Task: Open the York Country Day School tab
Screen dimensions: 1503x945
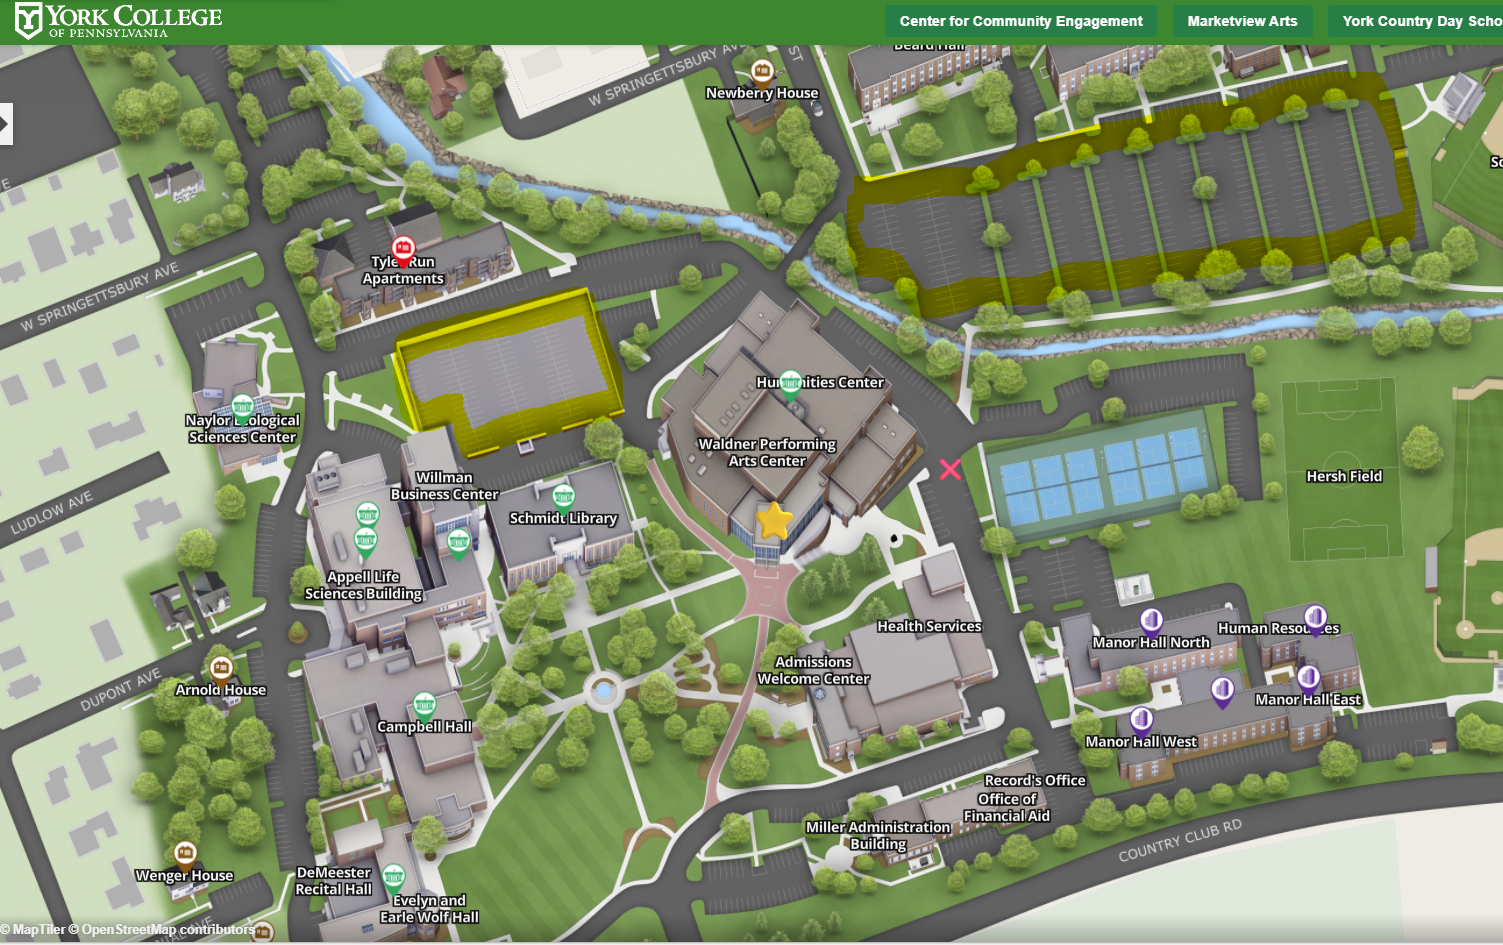Action: click(1420, 21)
